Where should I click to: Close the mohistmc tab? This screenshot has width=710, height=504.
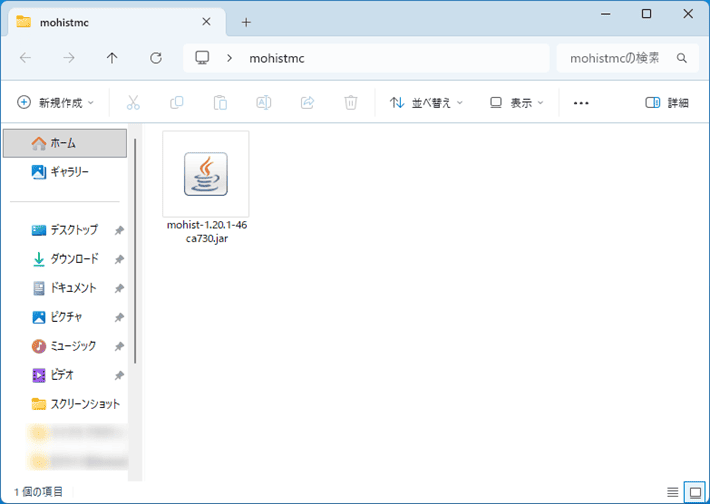(206, 22)
